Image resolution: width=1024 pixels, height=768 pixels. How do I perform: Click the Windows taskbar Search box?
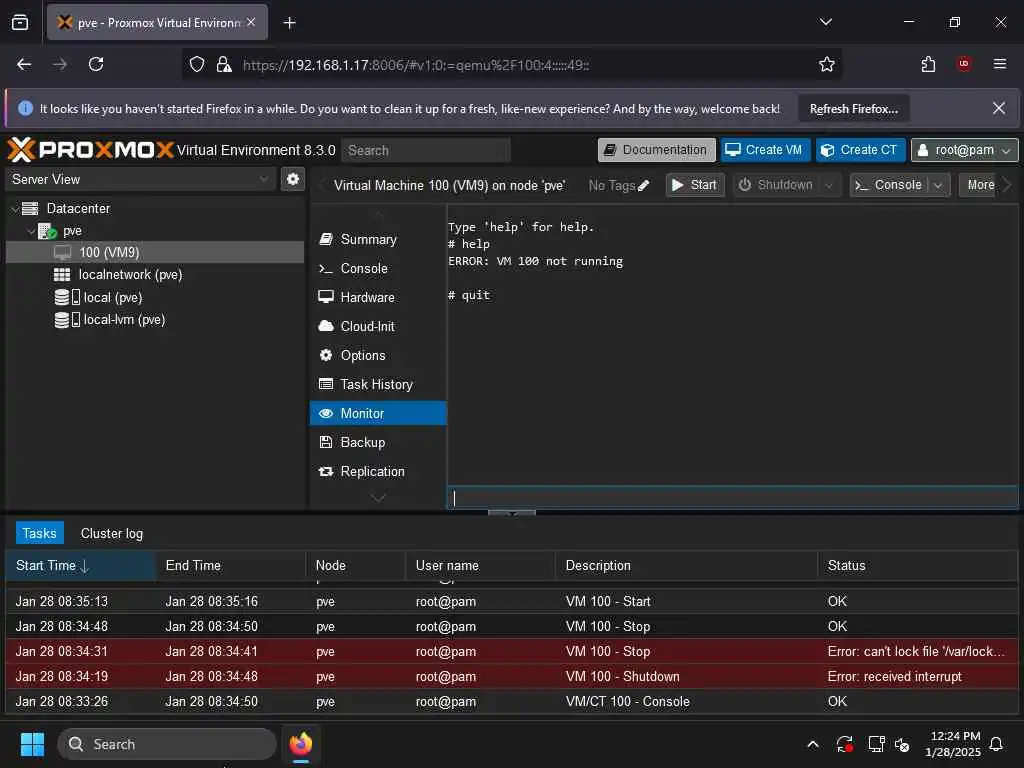pos(167,744)
